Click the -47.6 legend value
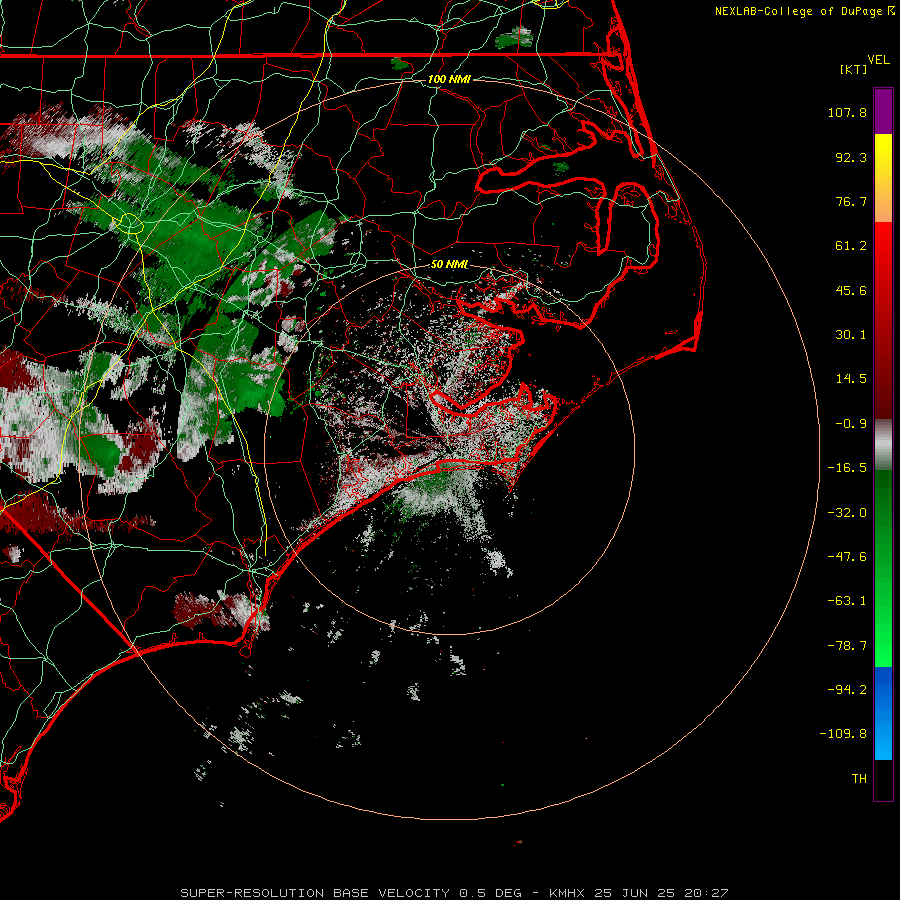 tap(847, 557)
